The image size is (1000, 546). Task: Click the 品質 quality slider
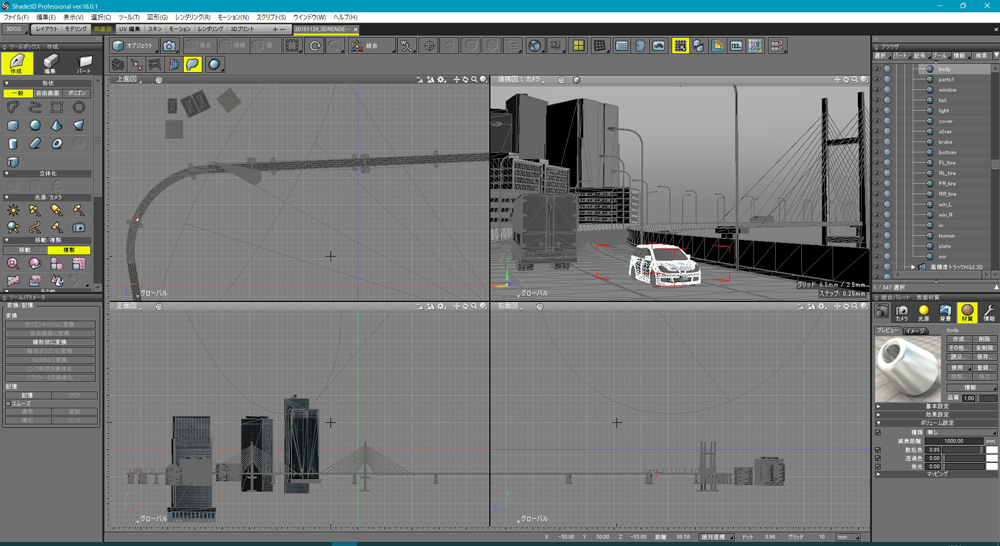click(x=987, y=398)
